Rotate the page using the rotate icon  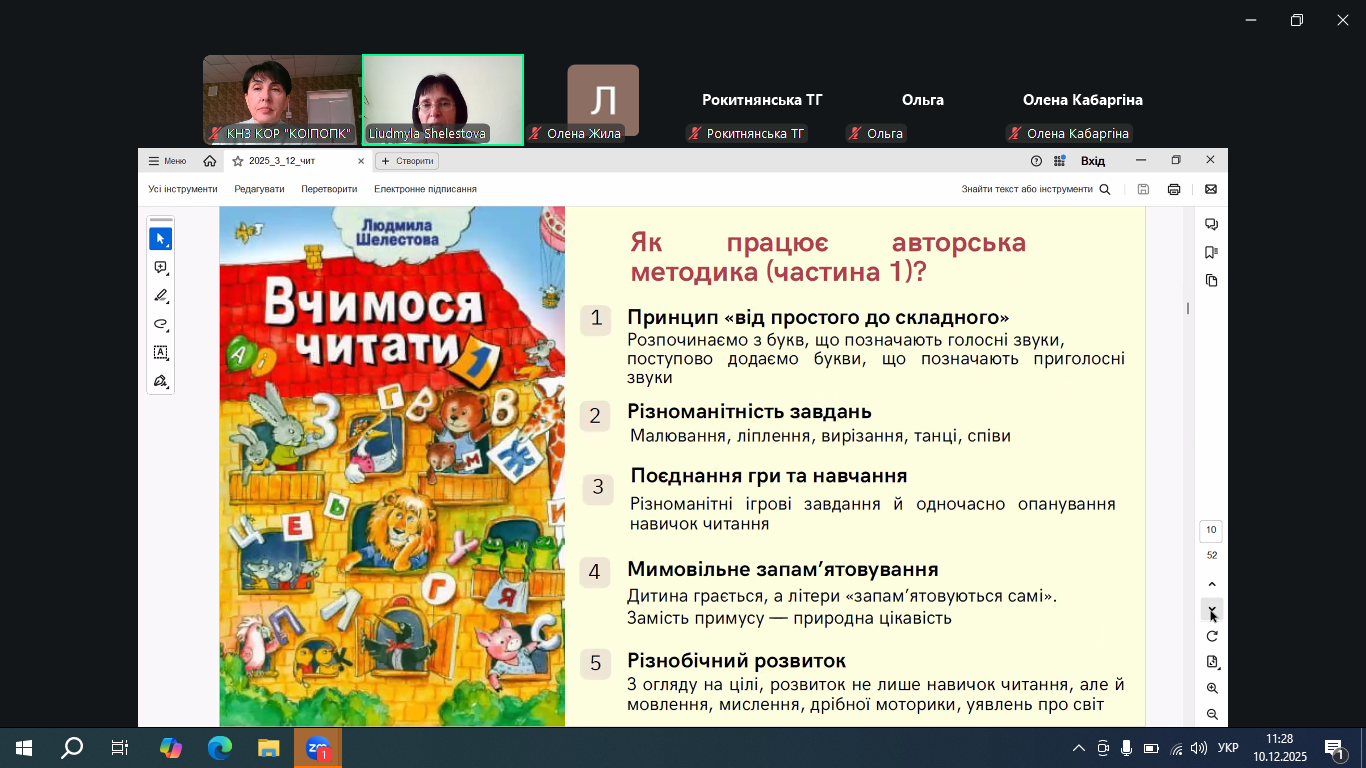pos(1212,636)
